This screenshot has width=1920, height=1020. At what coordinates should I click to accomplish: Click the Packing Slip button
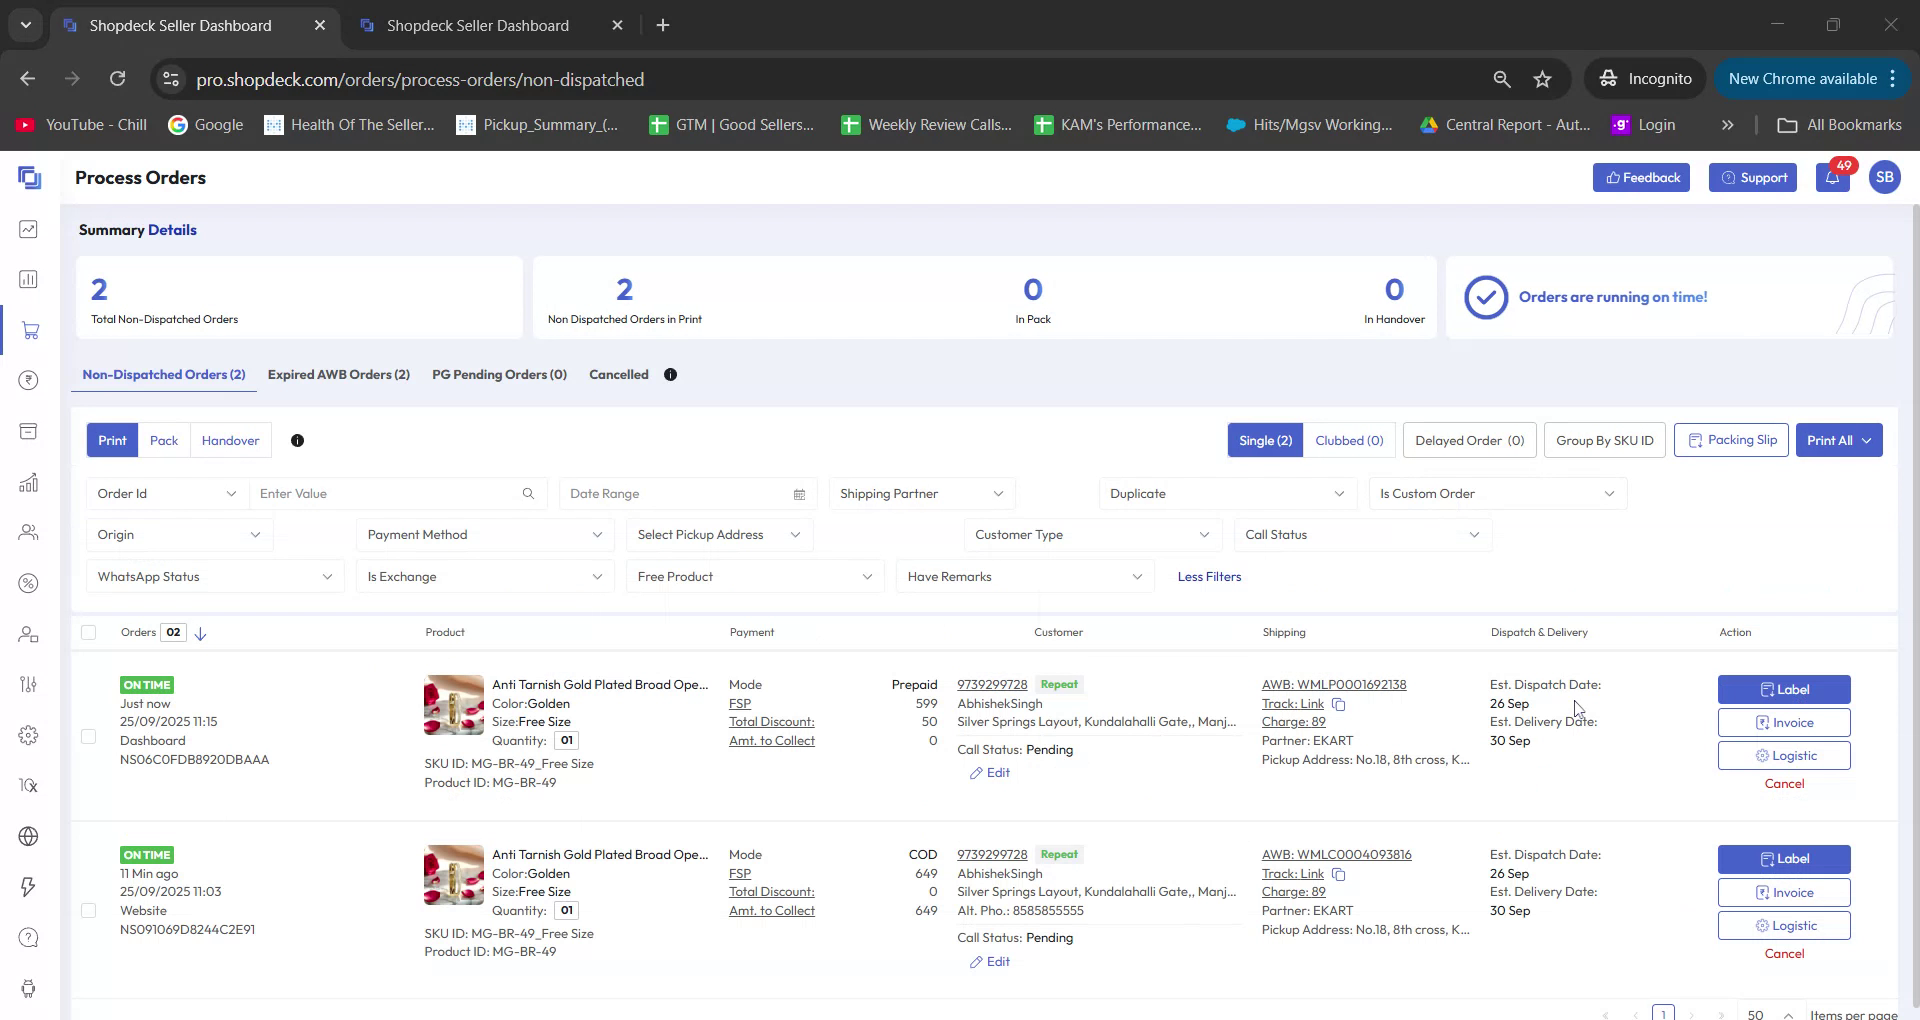pyautogui.click(x=1731, y=440)
